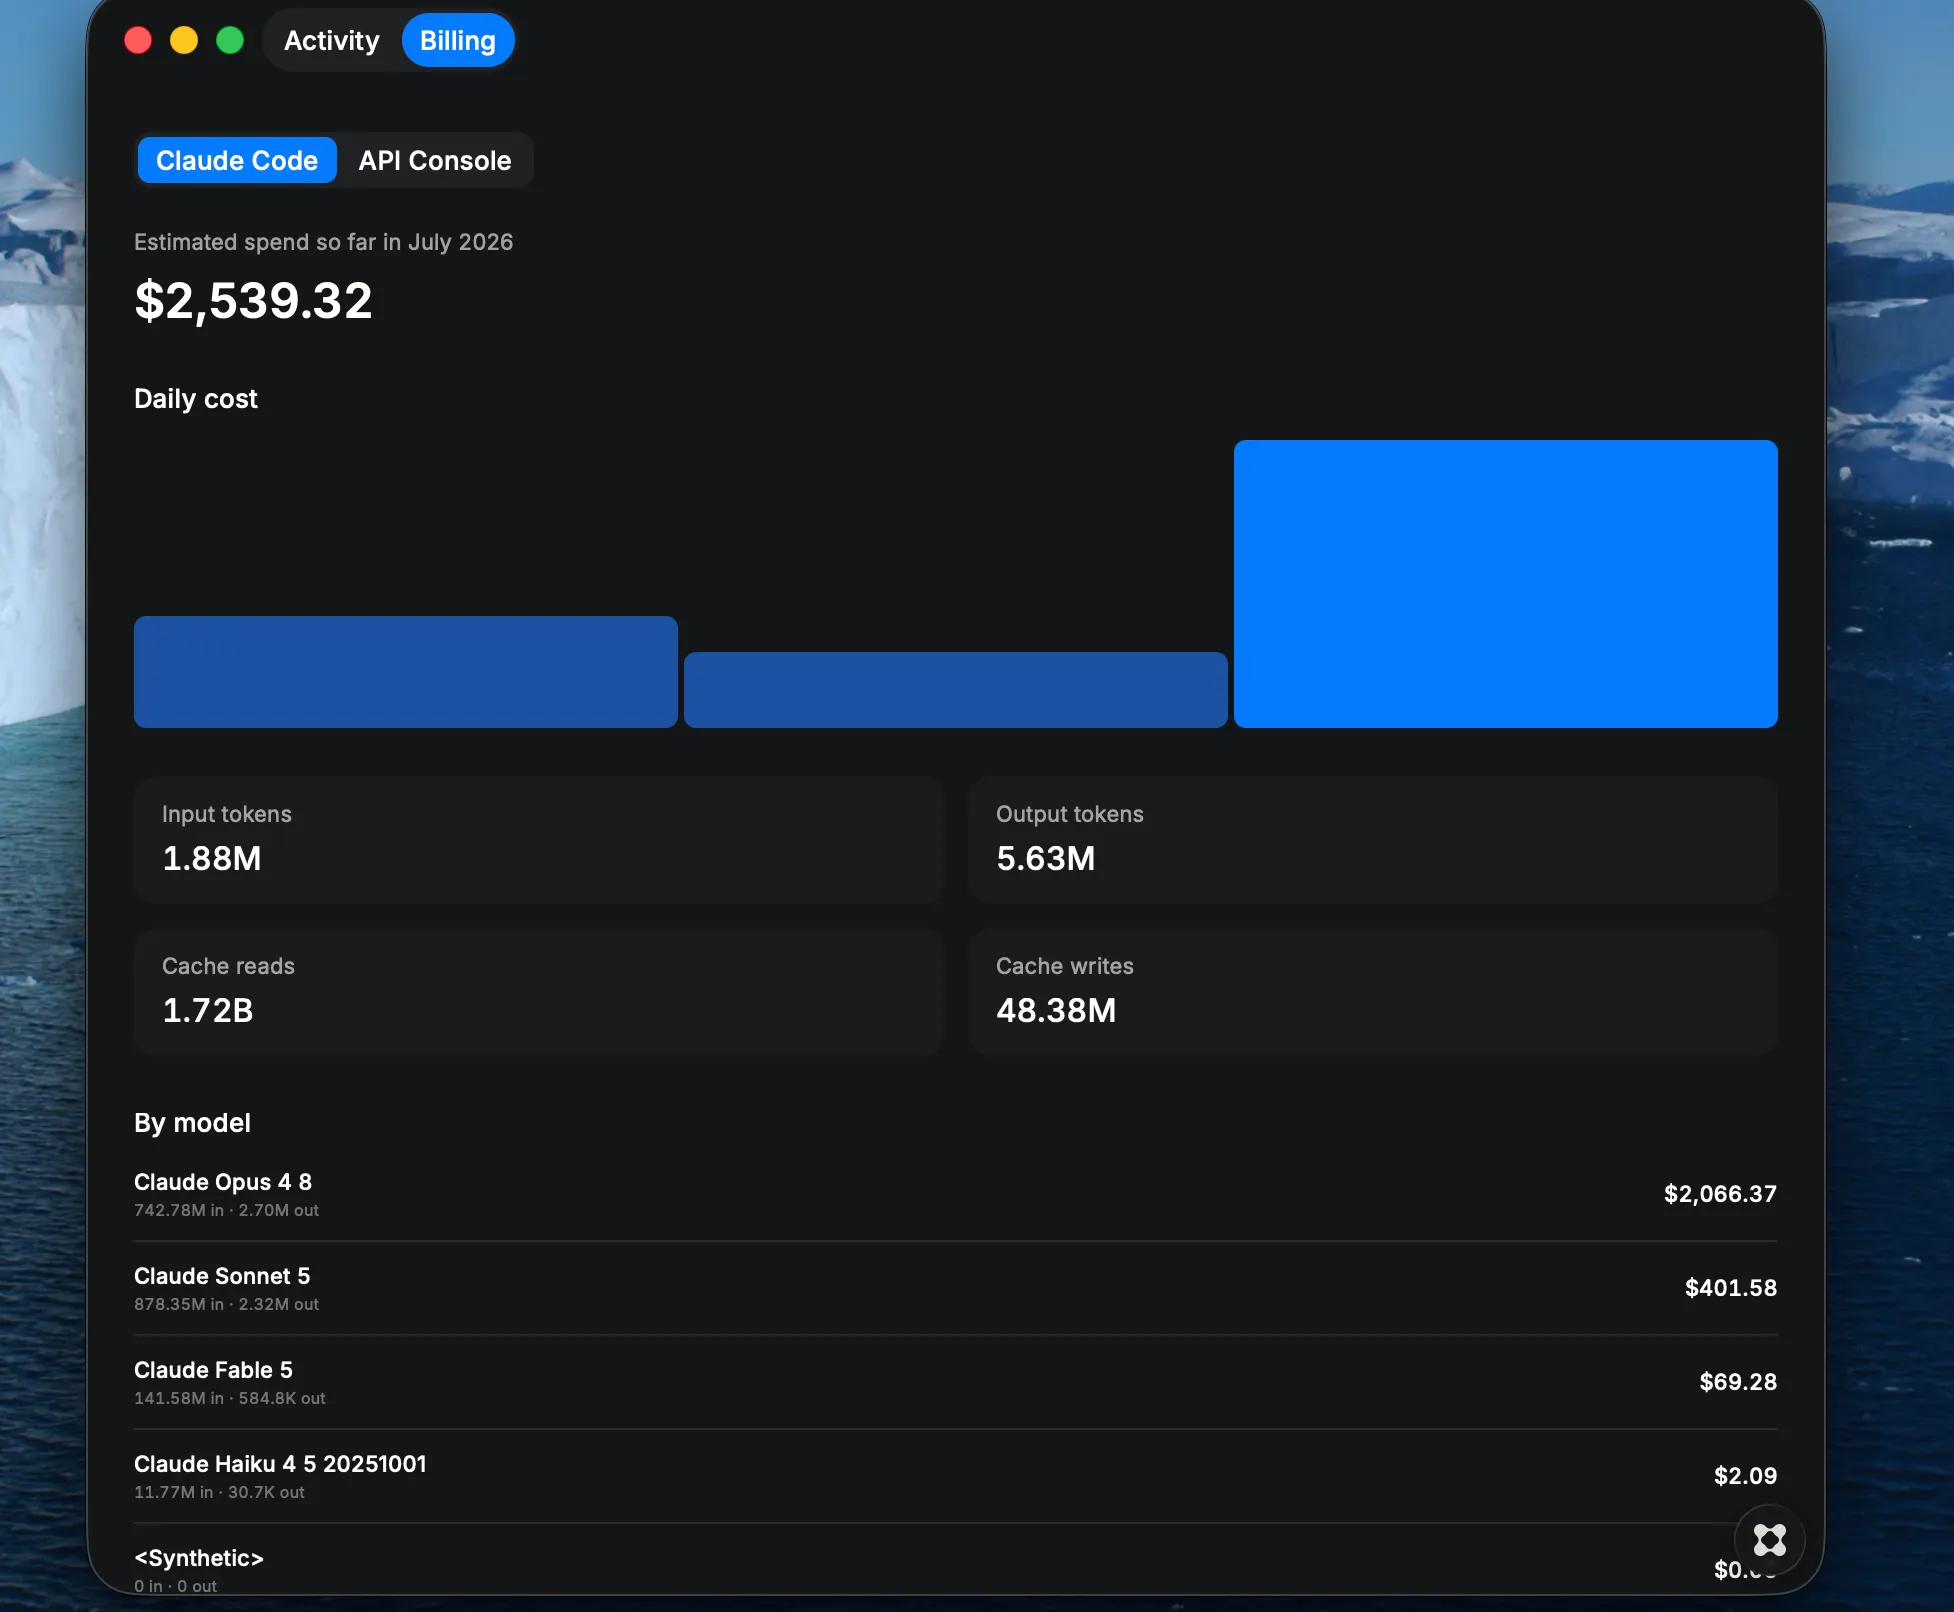The image size is (1954, 1612).
Task: Click the Daily cost heading
Action: click(x=196, y=399)
